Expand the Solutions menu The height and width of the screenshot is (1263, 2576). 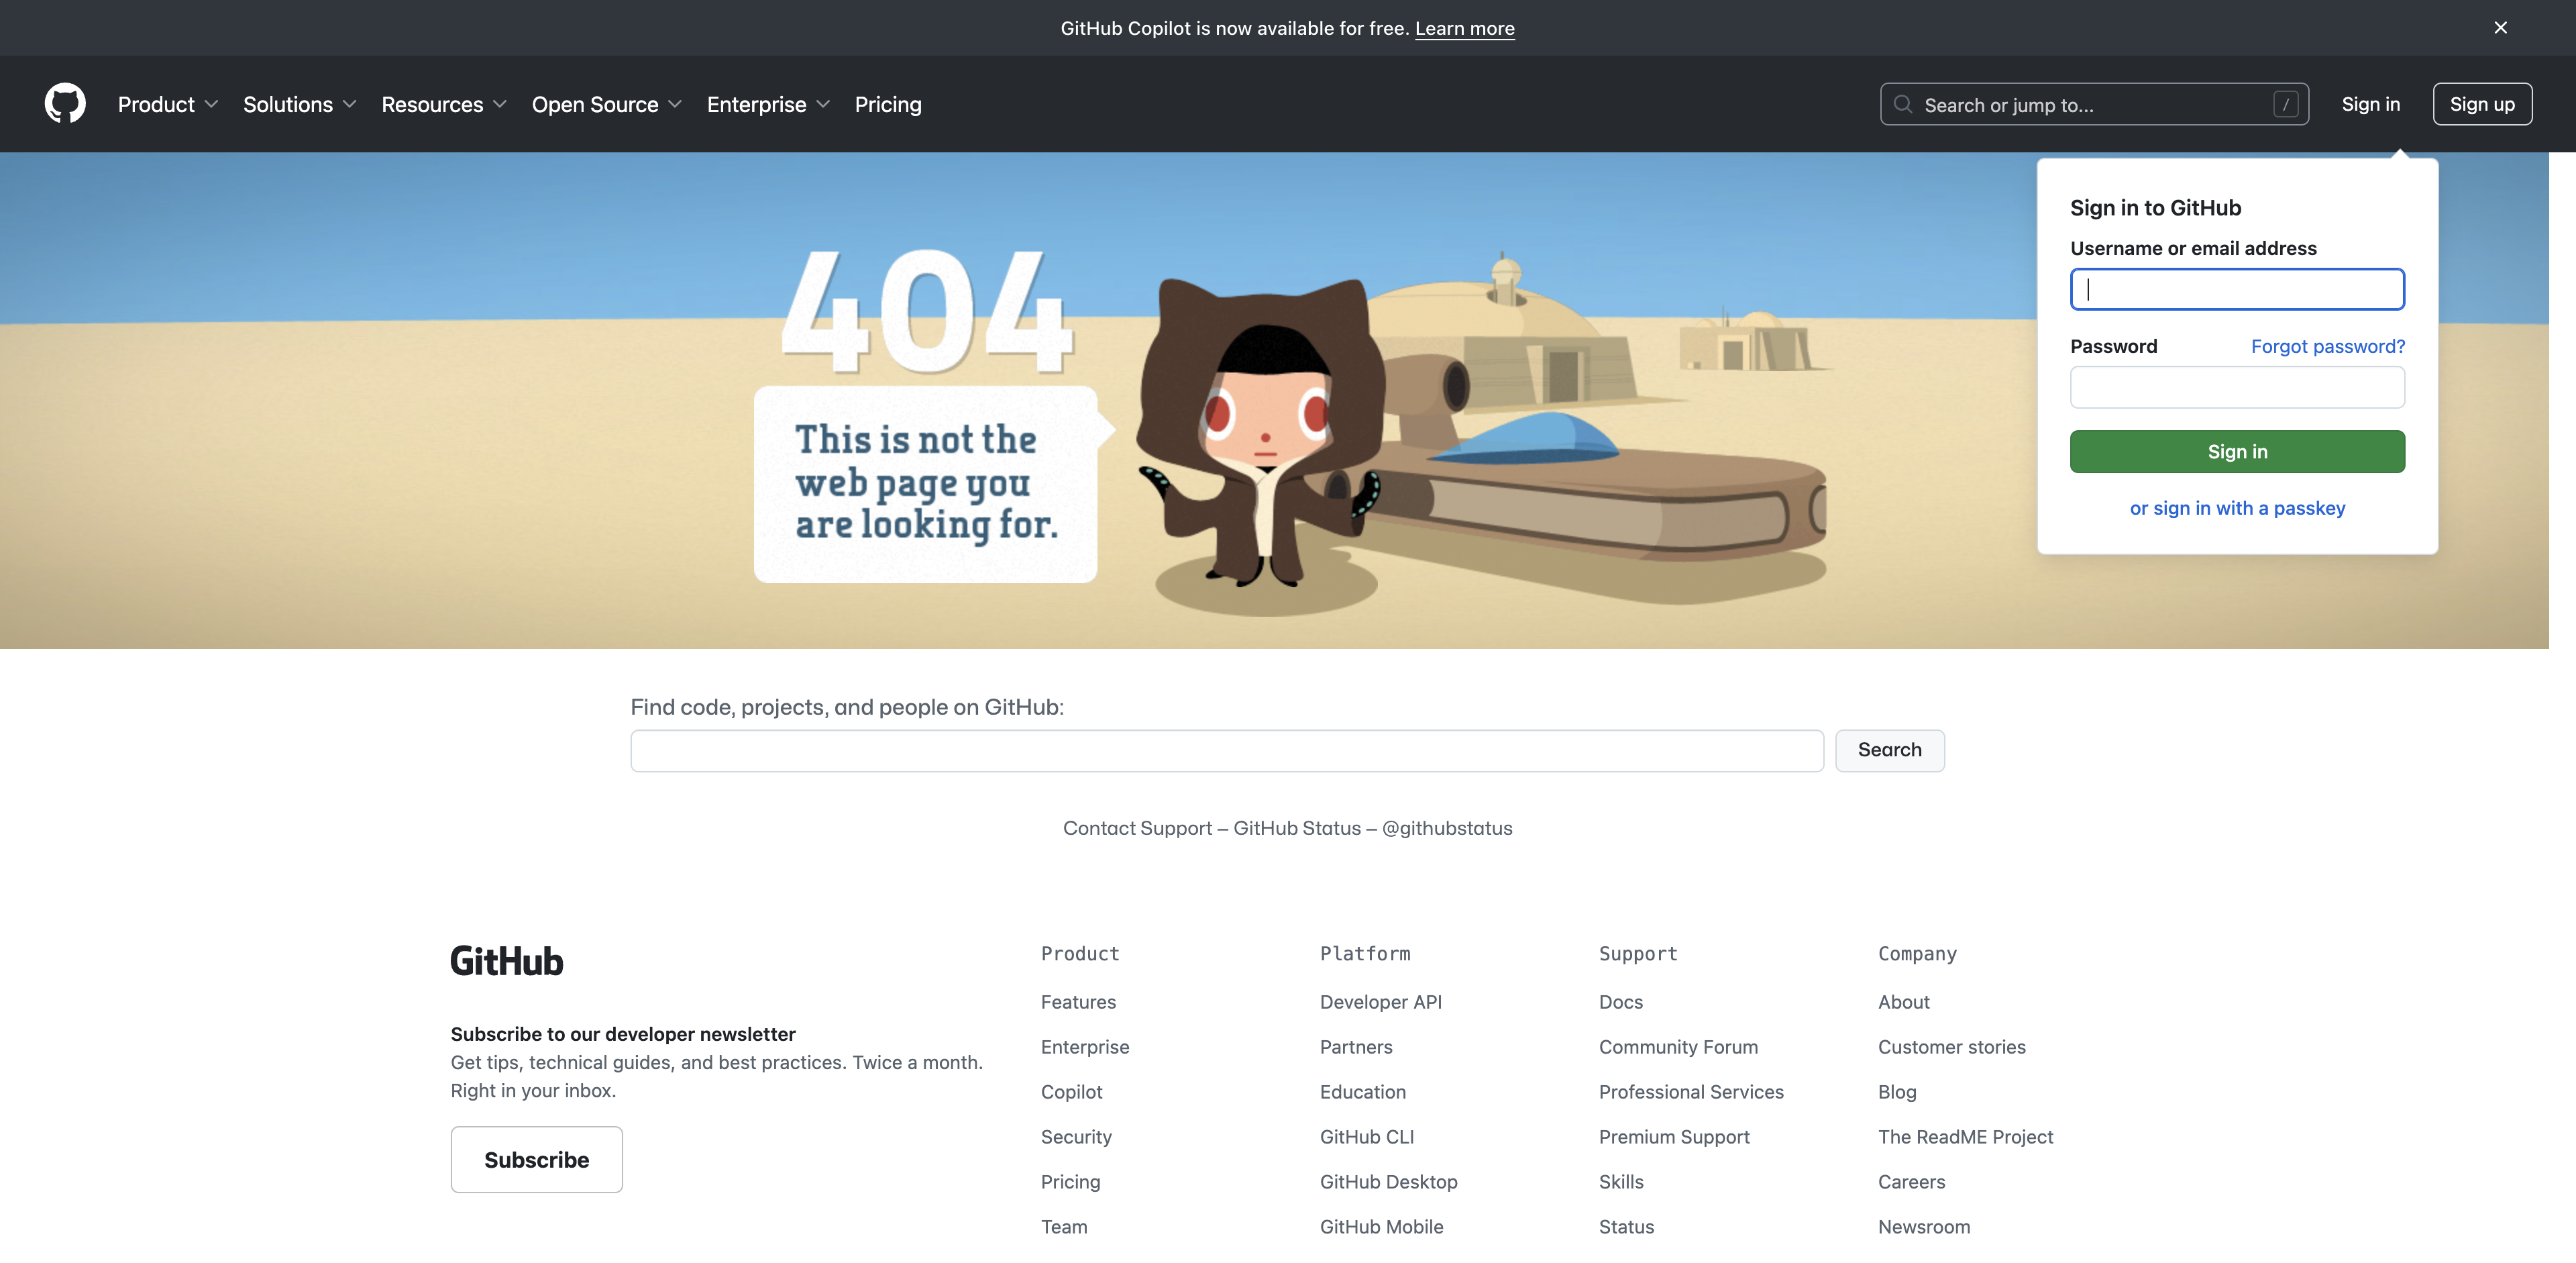pos(300,104)
